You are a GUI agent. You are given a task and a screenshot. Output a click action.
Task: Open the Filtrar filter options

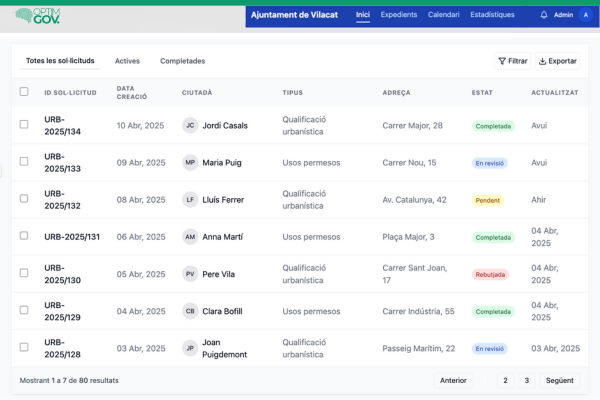point(513,61)
